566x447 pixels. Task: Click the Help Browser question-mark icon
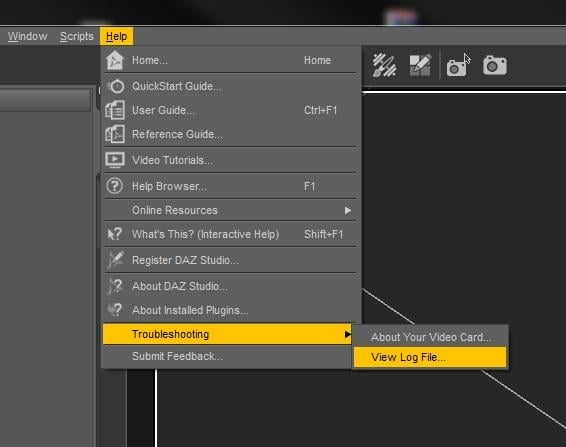pyautogui.click(x=114, y=186)
